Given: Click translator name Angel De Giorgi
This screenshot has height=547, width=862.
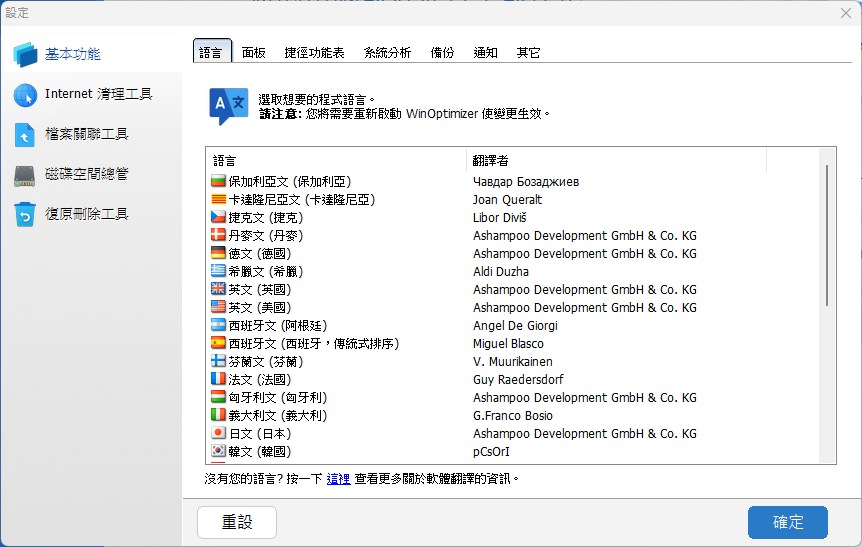Looking at the screenshot, I should pyautogui.click(x=515, y=325).
